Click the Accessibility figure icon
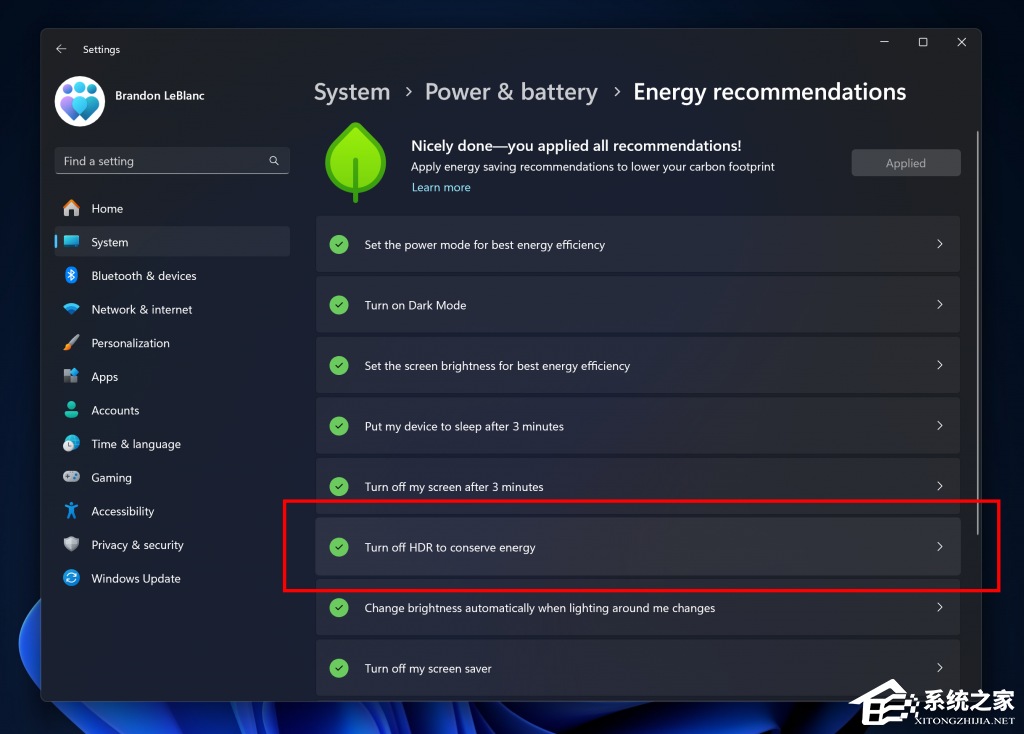This screenshot has height=734, width=1024. click(x=71, y=511)
